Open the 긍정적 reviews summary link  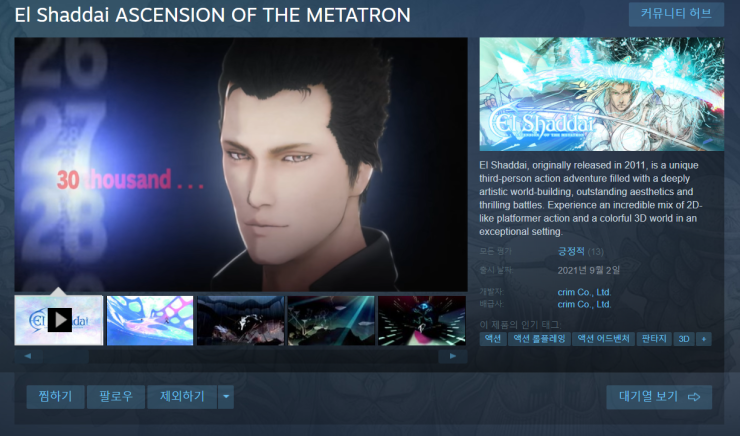571,252
